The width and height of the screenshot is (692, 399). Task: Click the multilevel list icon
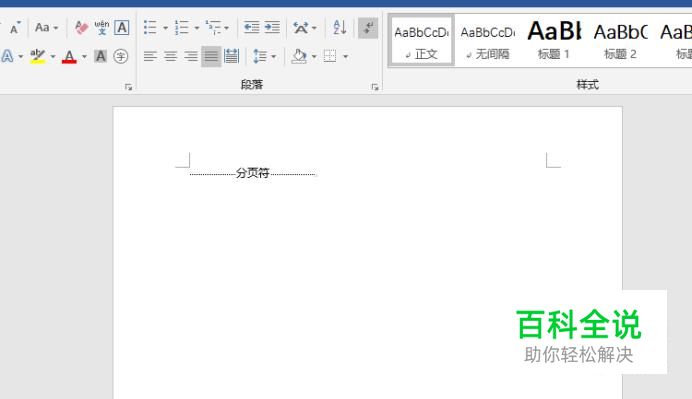click(214, 28)
